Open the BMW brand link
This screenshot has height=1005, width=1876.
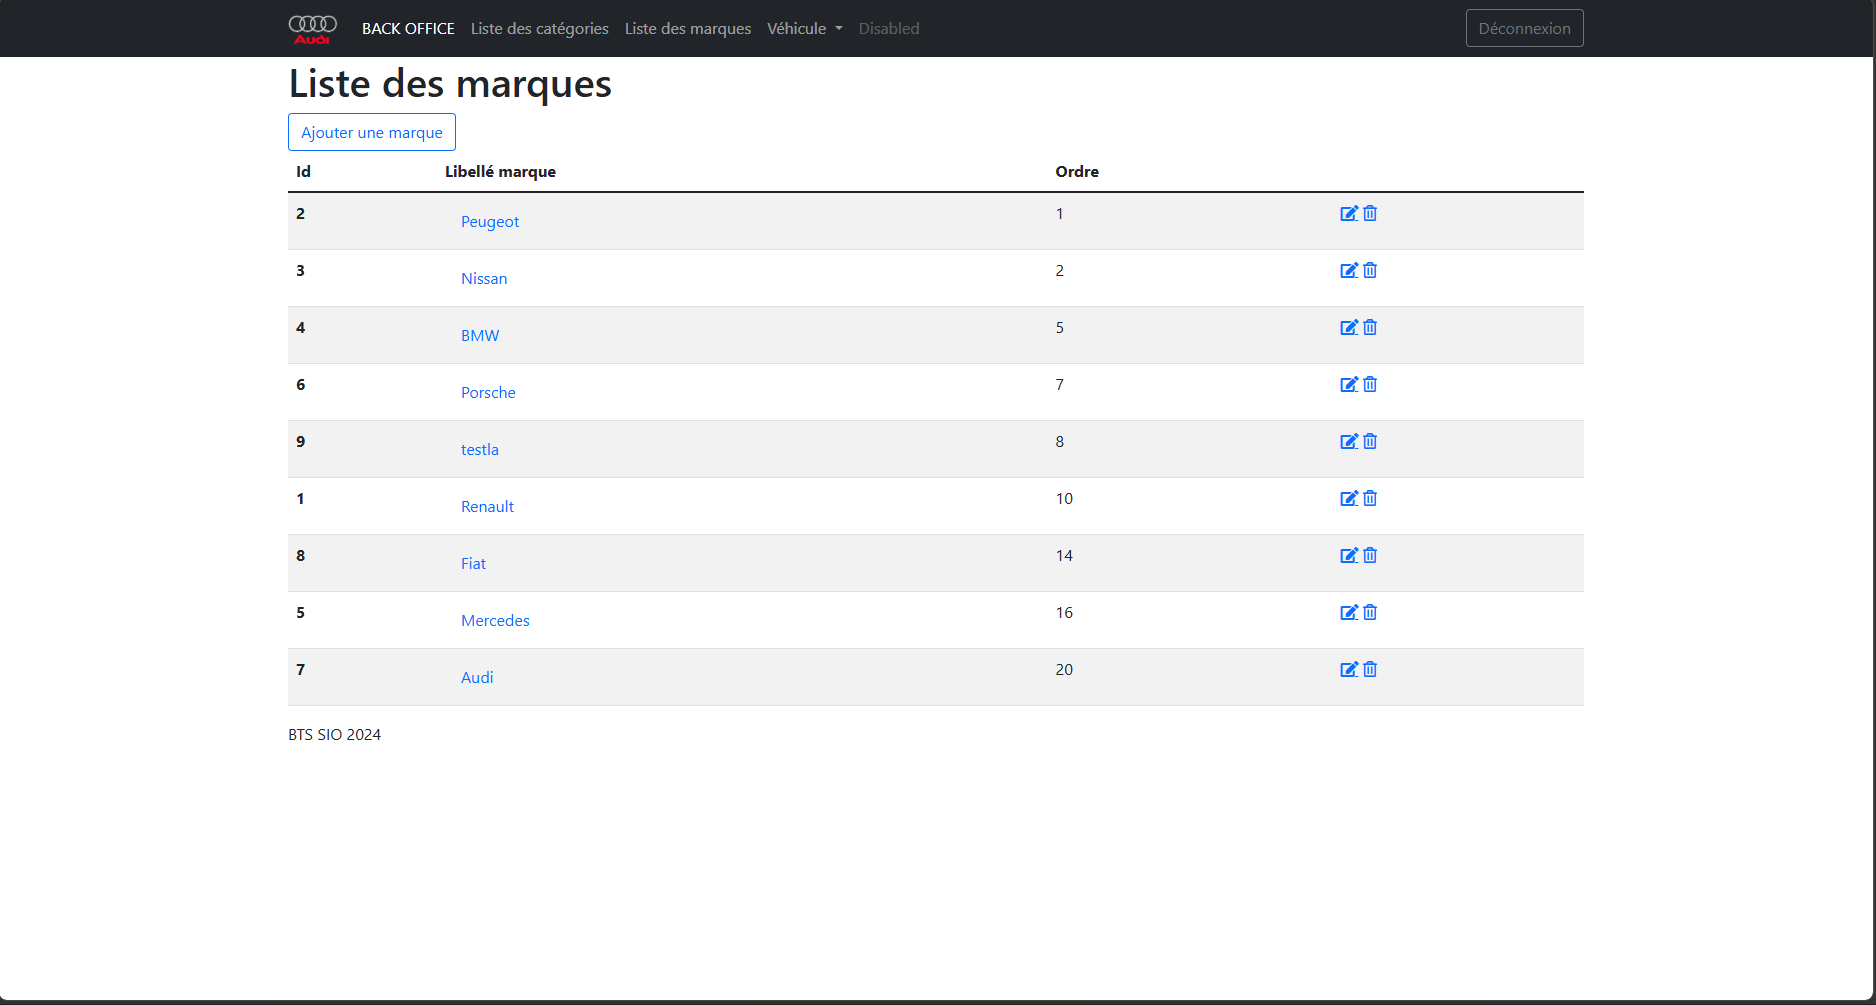tap(480, 336)
